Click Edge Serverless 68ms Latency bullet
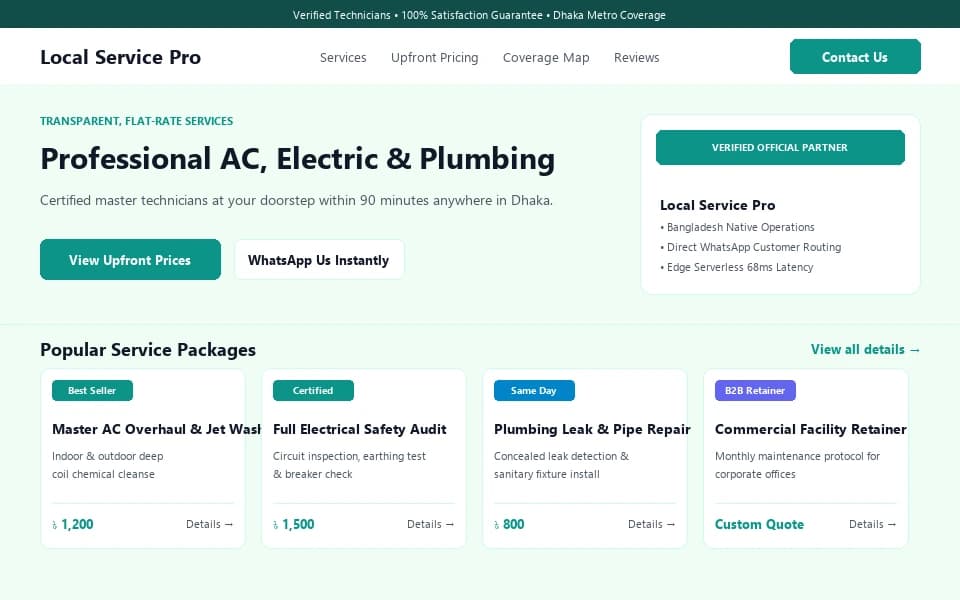The height and width of the screenshot is (600, 960). click(x=737, y=267)
